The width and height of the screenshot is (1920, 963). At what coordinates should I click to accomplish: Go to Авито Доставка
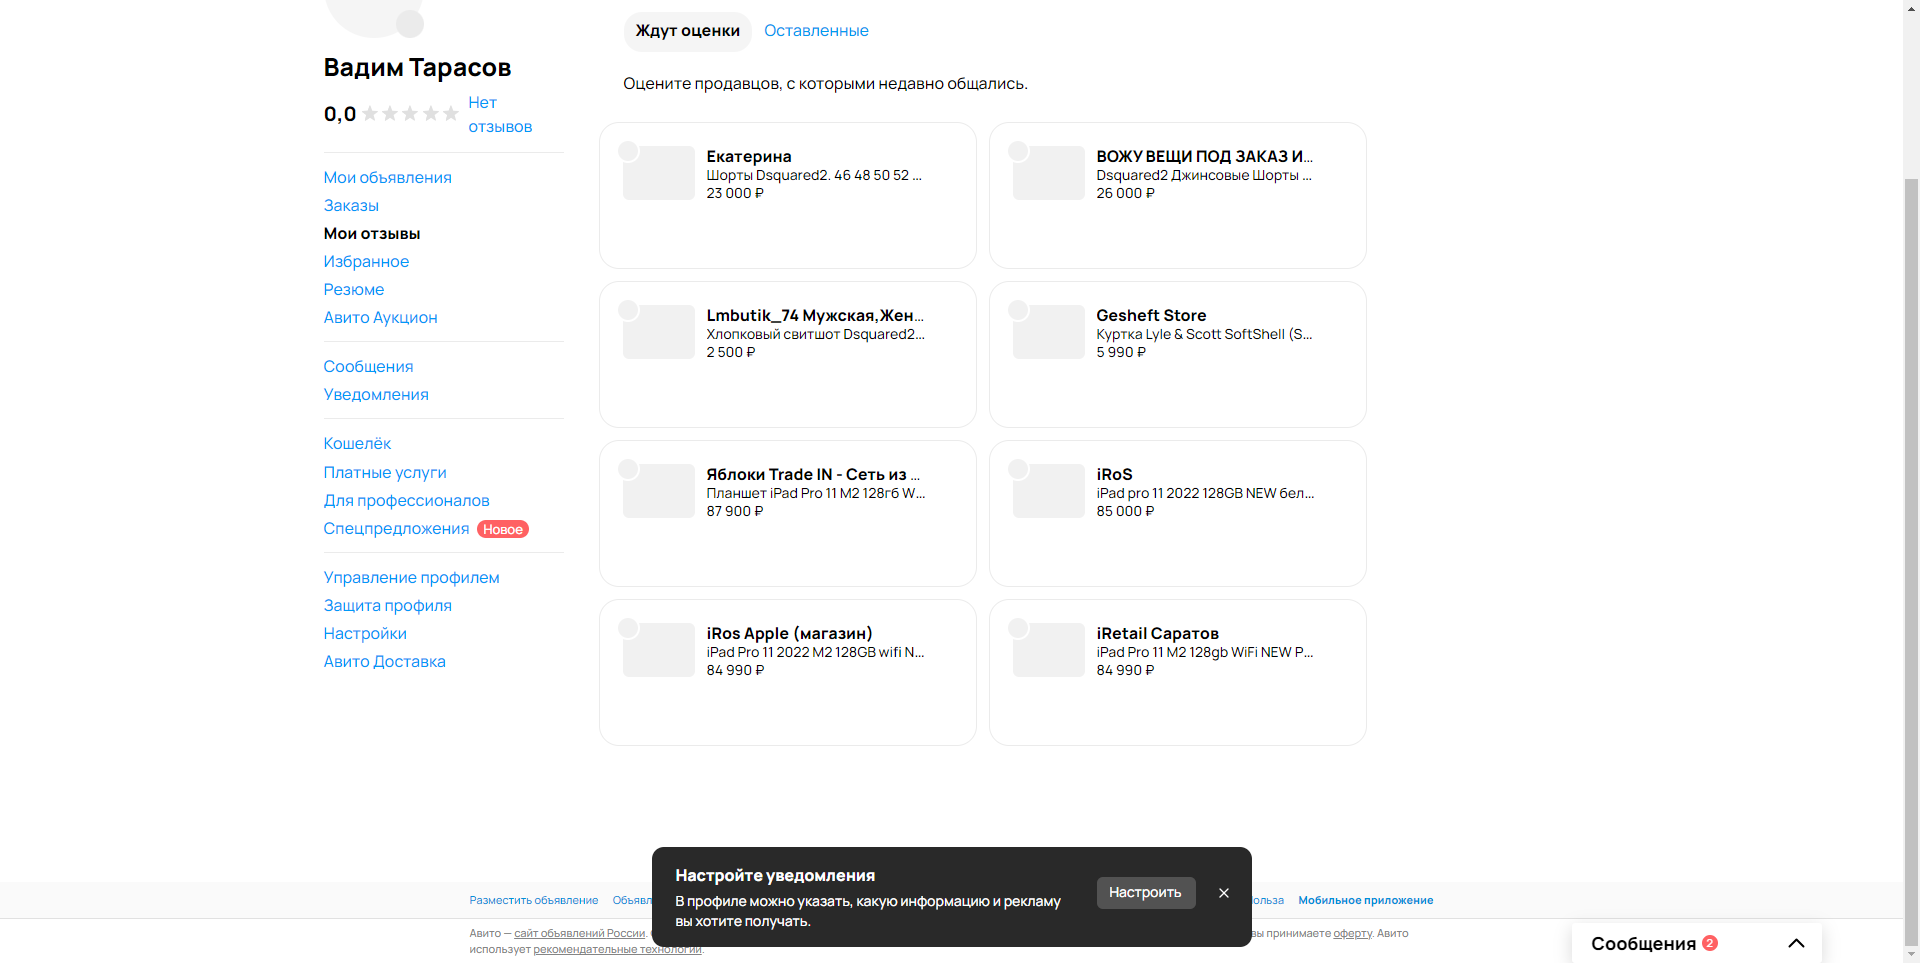tap(384, 661)
